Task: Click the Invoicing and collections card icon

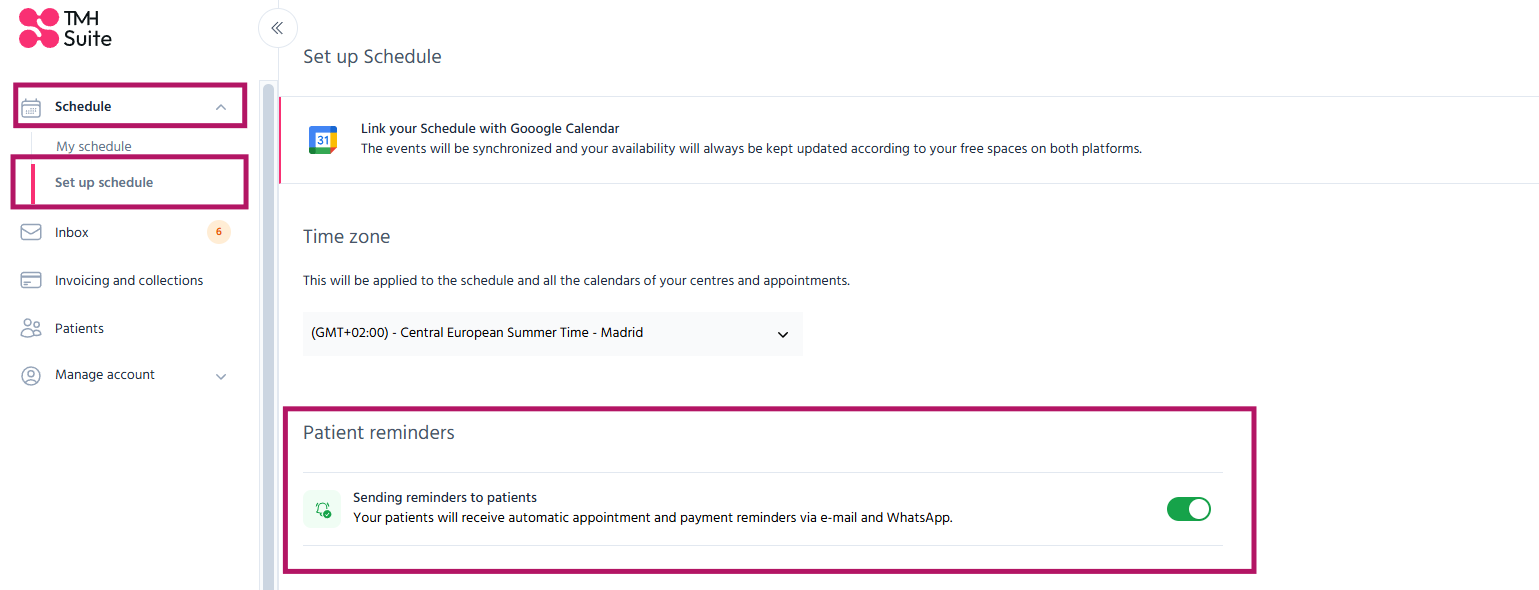Action: pos(31,280)
